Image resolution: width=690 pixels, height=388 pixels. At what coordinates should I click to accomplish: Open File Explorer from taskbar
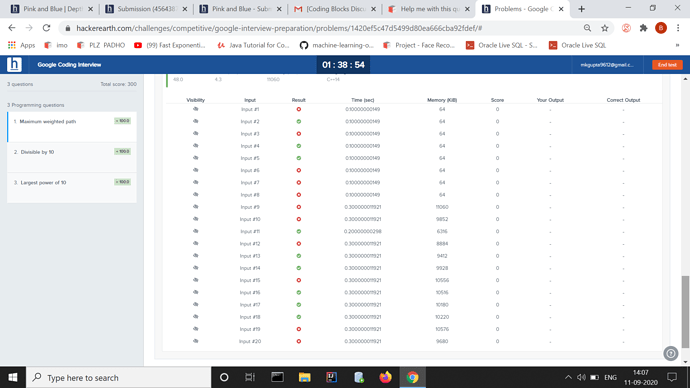point(304,377)
